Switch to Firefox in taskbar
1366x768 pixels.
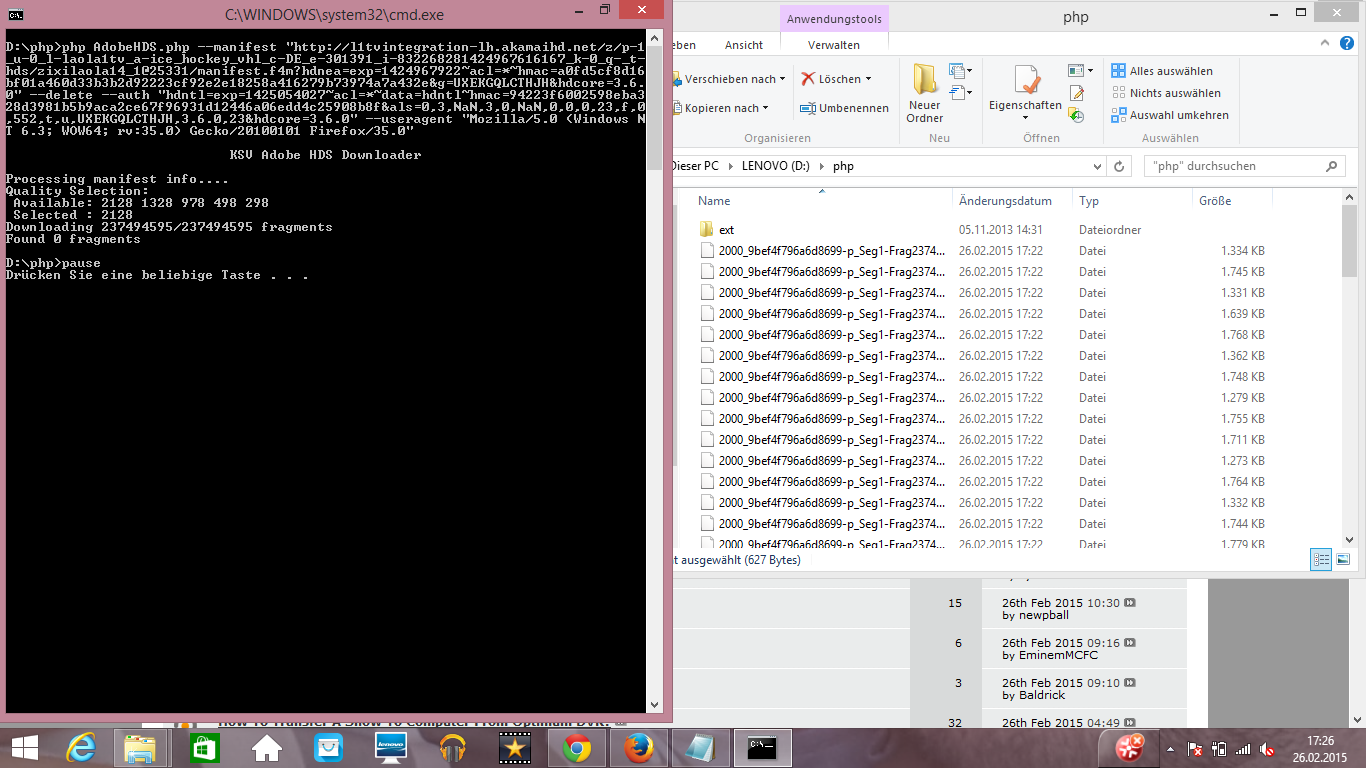click(638, 747)
